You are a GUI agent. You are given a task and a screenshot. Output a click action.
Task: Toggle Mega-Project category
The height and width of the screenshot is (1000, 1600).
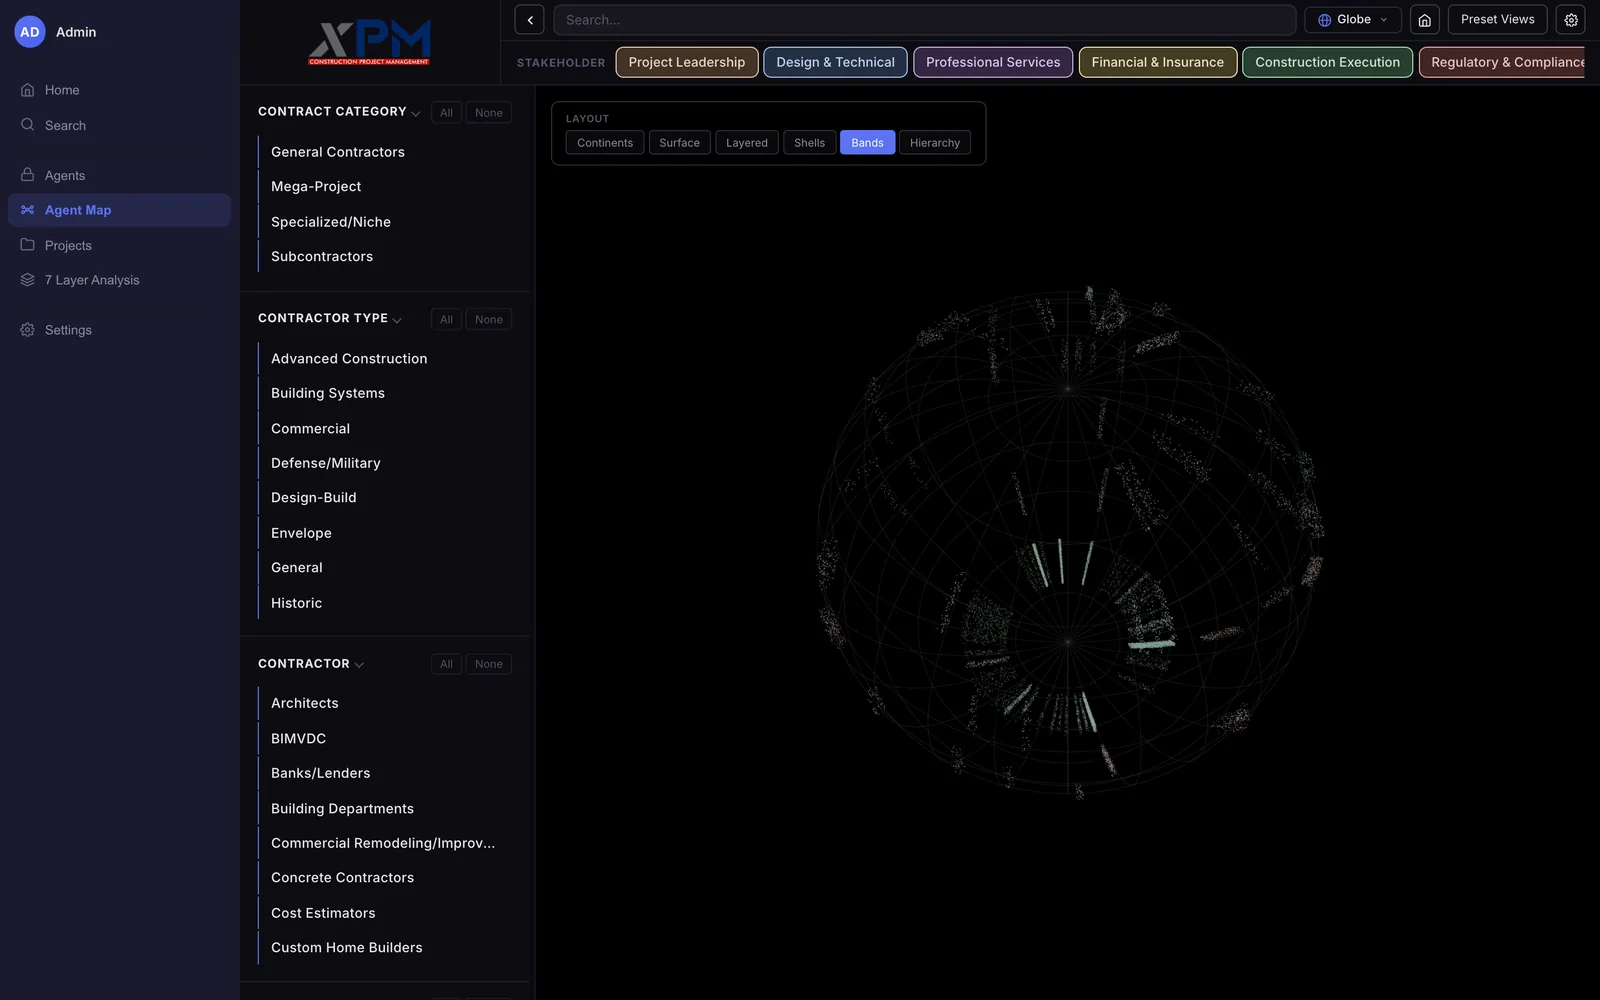[385, 187]
